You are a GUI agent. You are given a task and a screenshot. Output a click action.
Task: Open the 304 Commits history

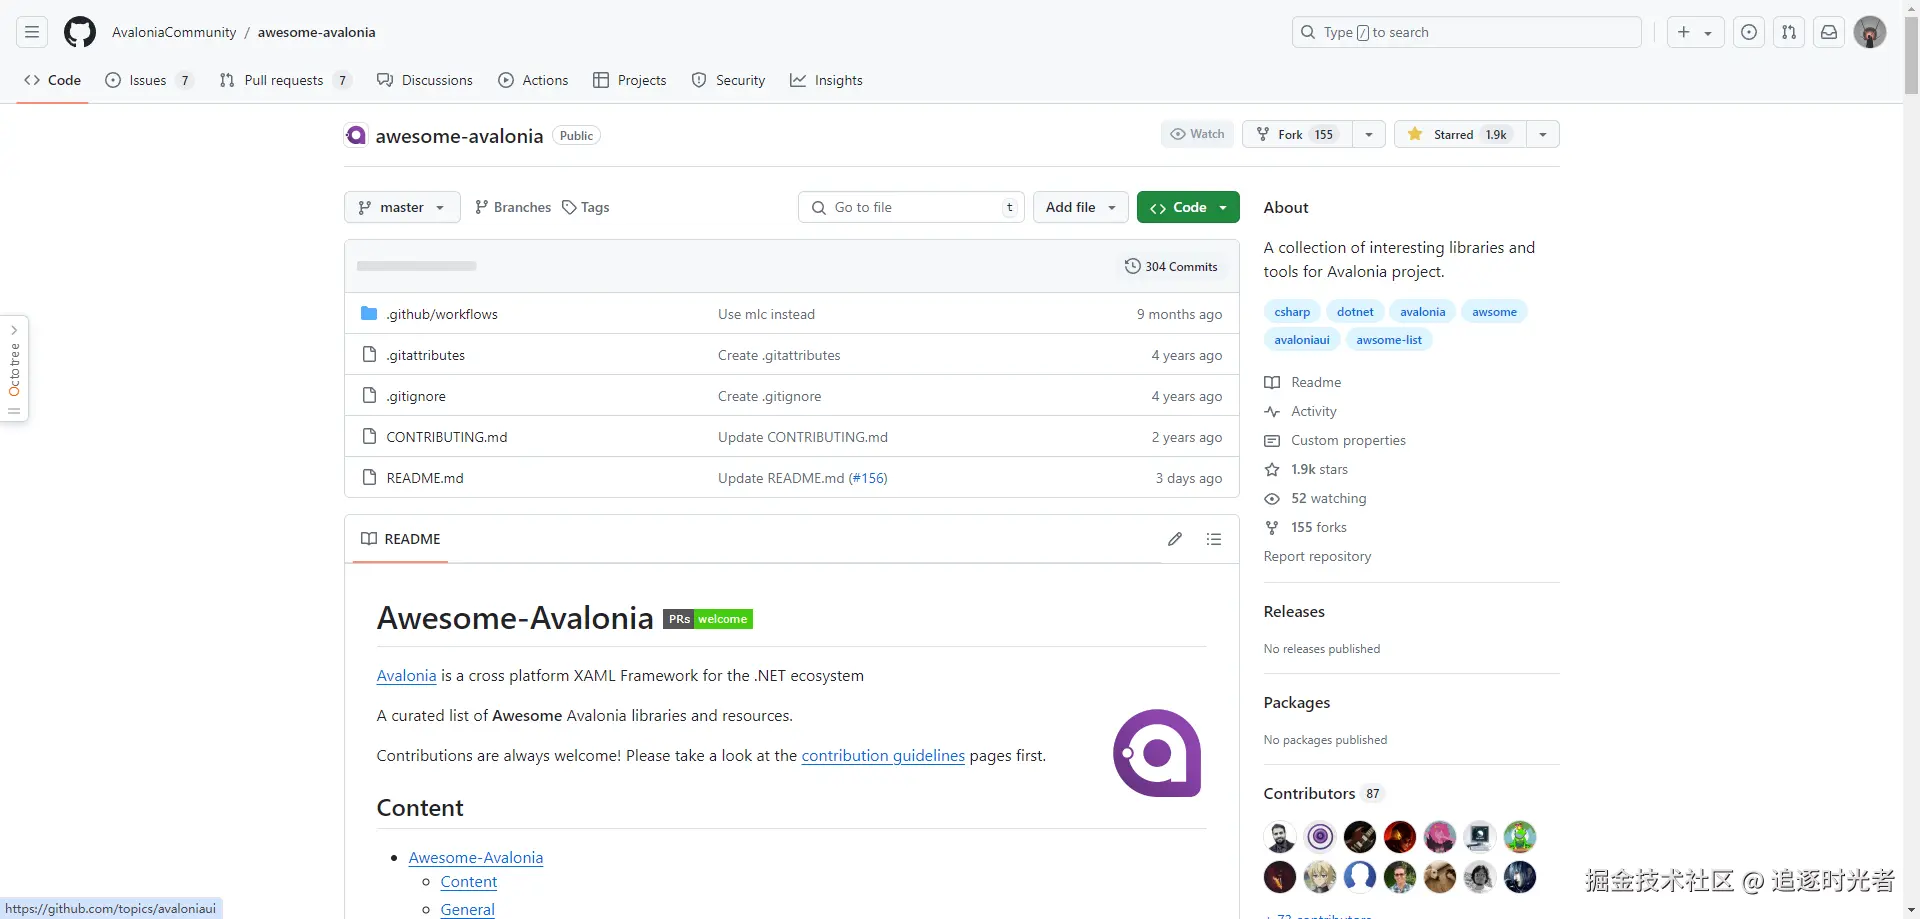(1171, 266)
